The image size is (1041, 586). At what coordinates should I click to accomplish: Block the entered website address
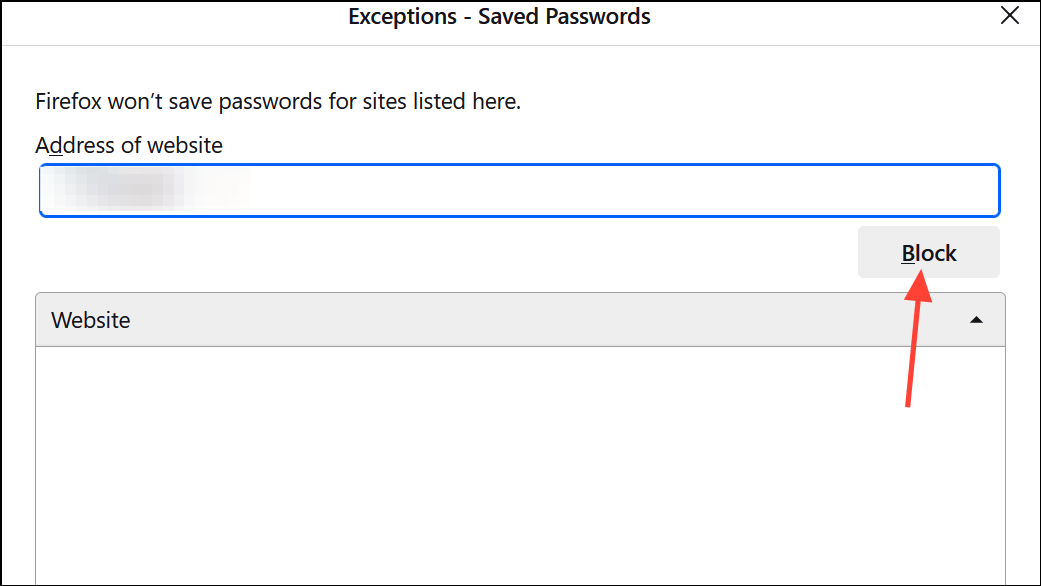(x=927, y=252)
